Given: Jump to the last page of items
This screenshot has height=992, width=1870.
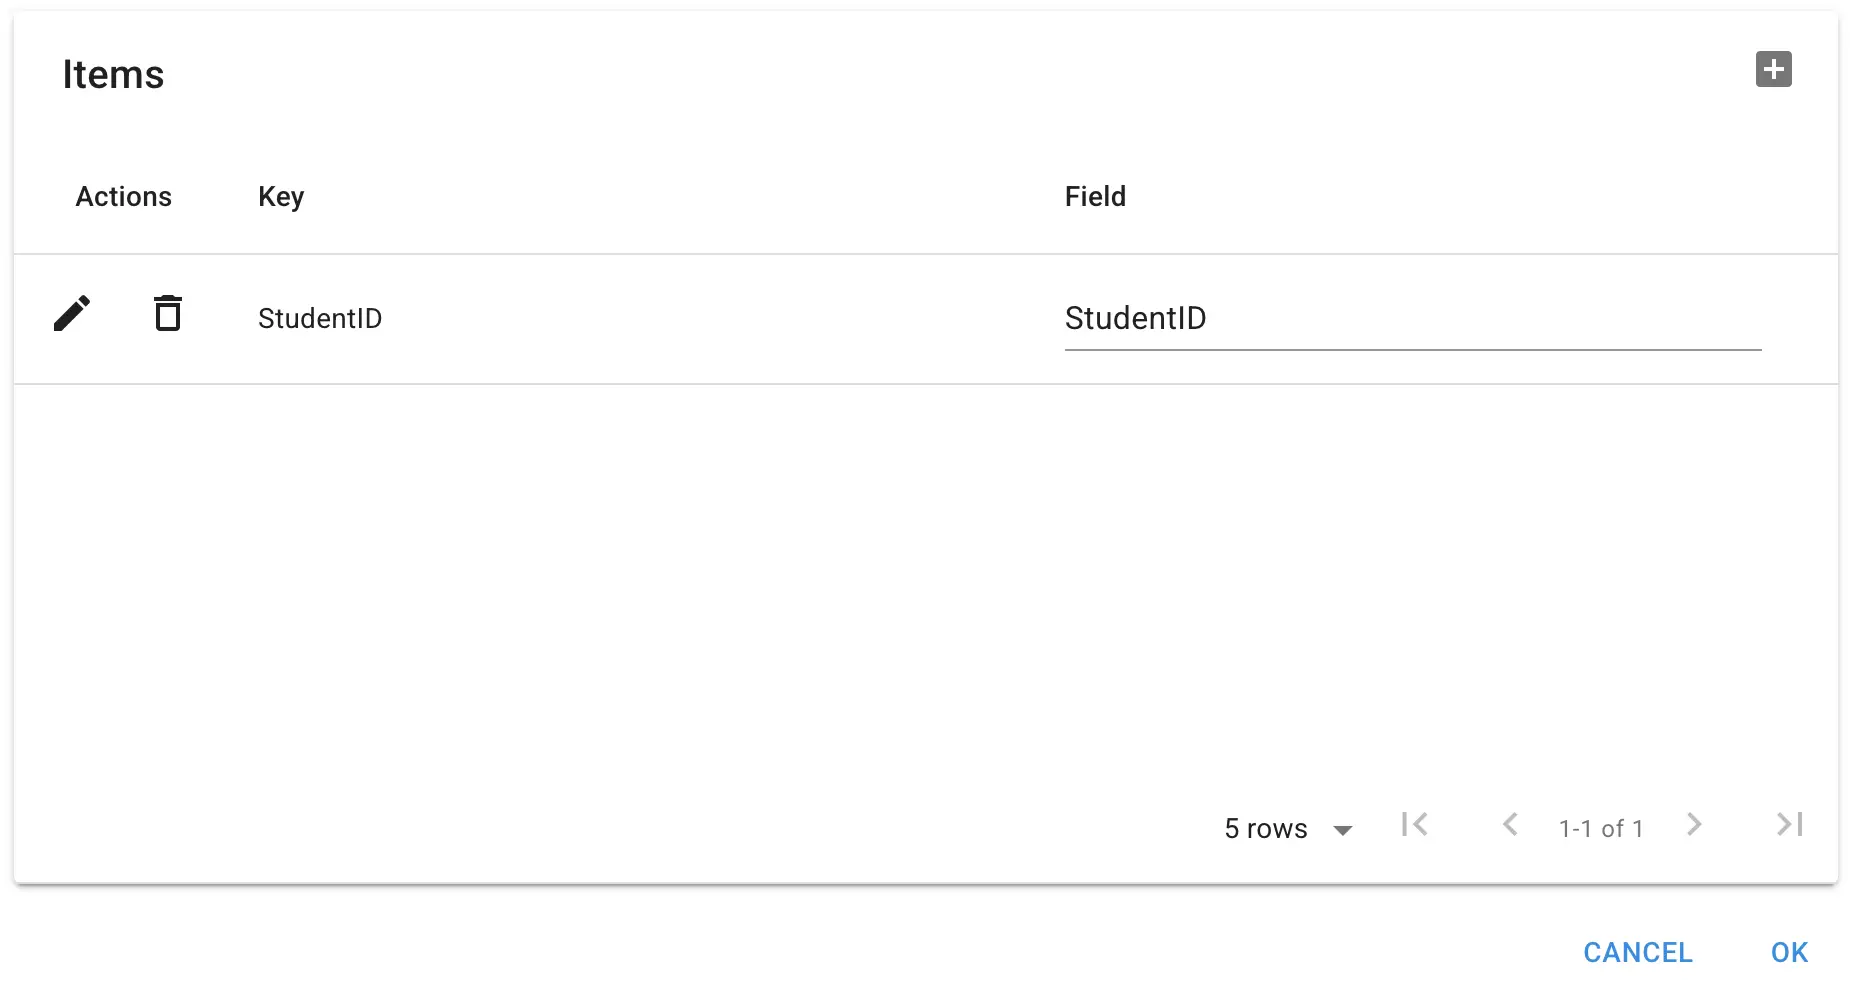Looking at the screenshot, I should click(x=1789, y=825).
